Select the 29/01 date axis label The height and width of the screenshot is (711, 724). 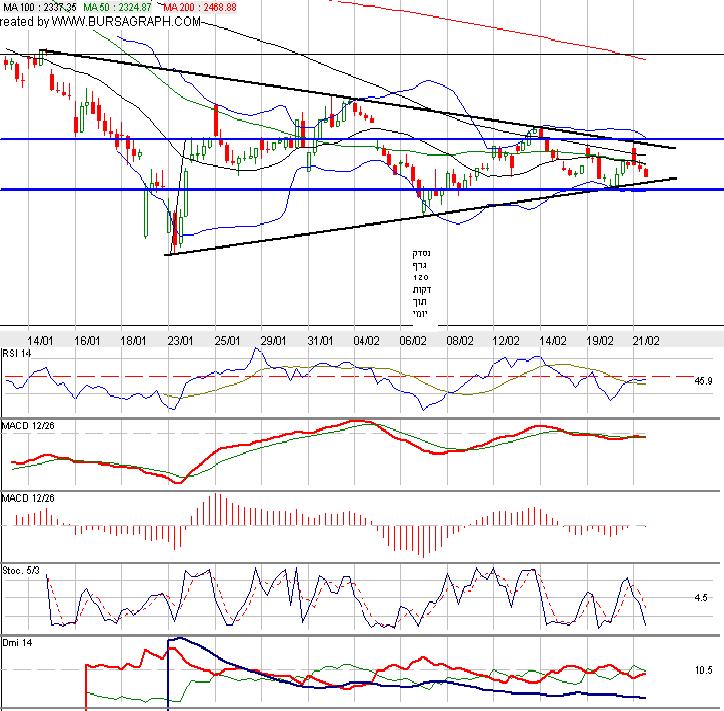click(273, 341)
